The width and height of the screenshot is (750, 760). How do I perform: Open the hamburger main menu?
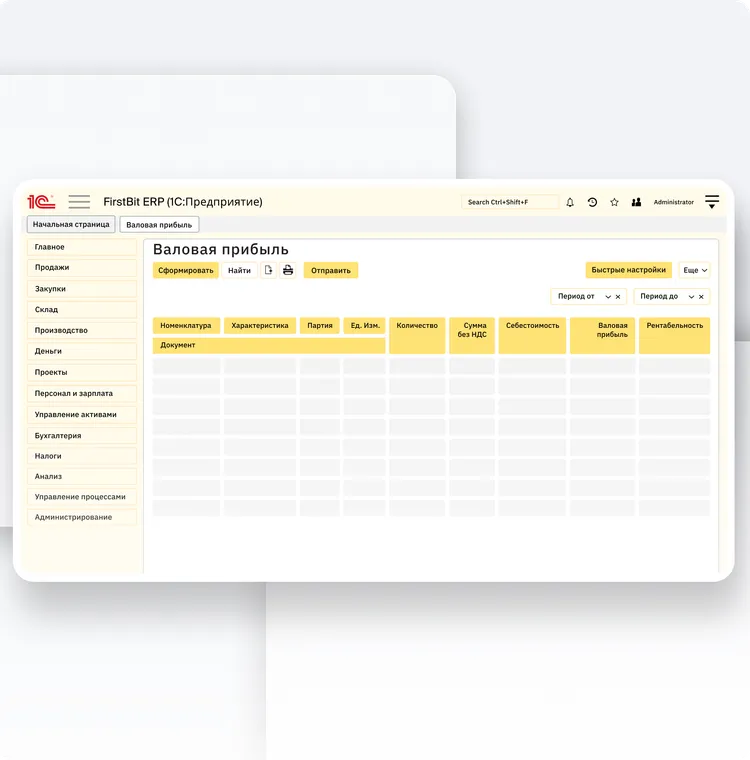(x=79, y=202)
